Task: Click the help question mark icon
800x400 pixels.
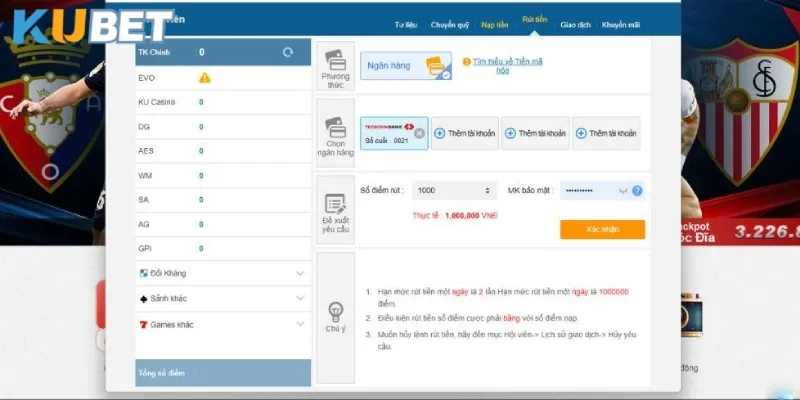Action: tap(637, 190)
